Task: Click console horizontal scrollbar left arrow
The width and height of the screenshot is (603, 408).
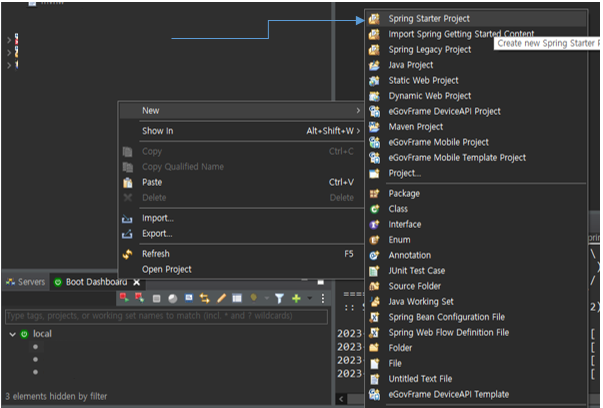Action: point(341,399)
